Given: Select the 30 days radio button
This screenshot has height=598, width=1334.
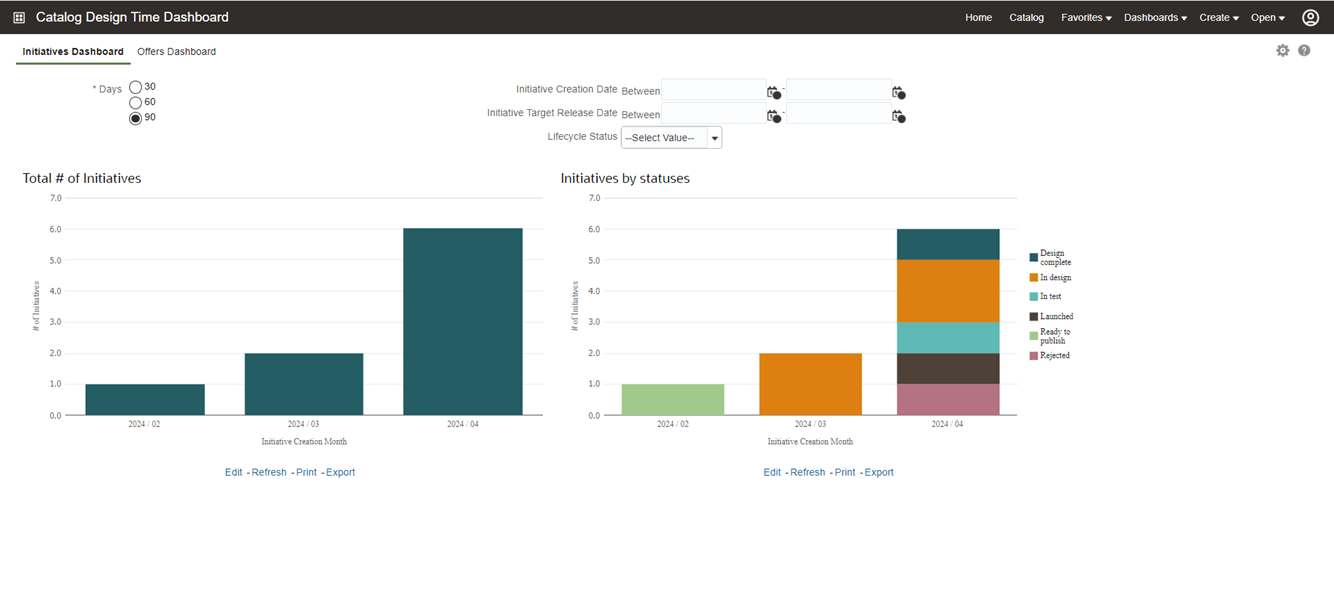Looking at the screenshot, I should click(135, 87).
